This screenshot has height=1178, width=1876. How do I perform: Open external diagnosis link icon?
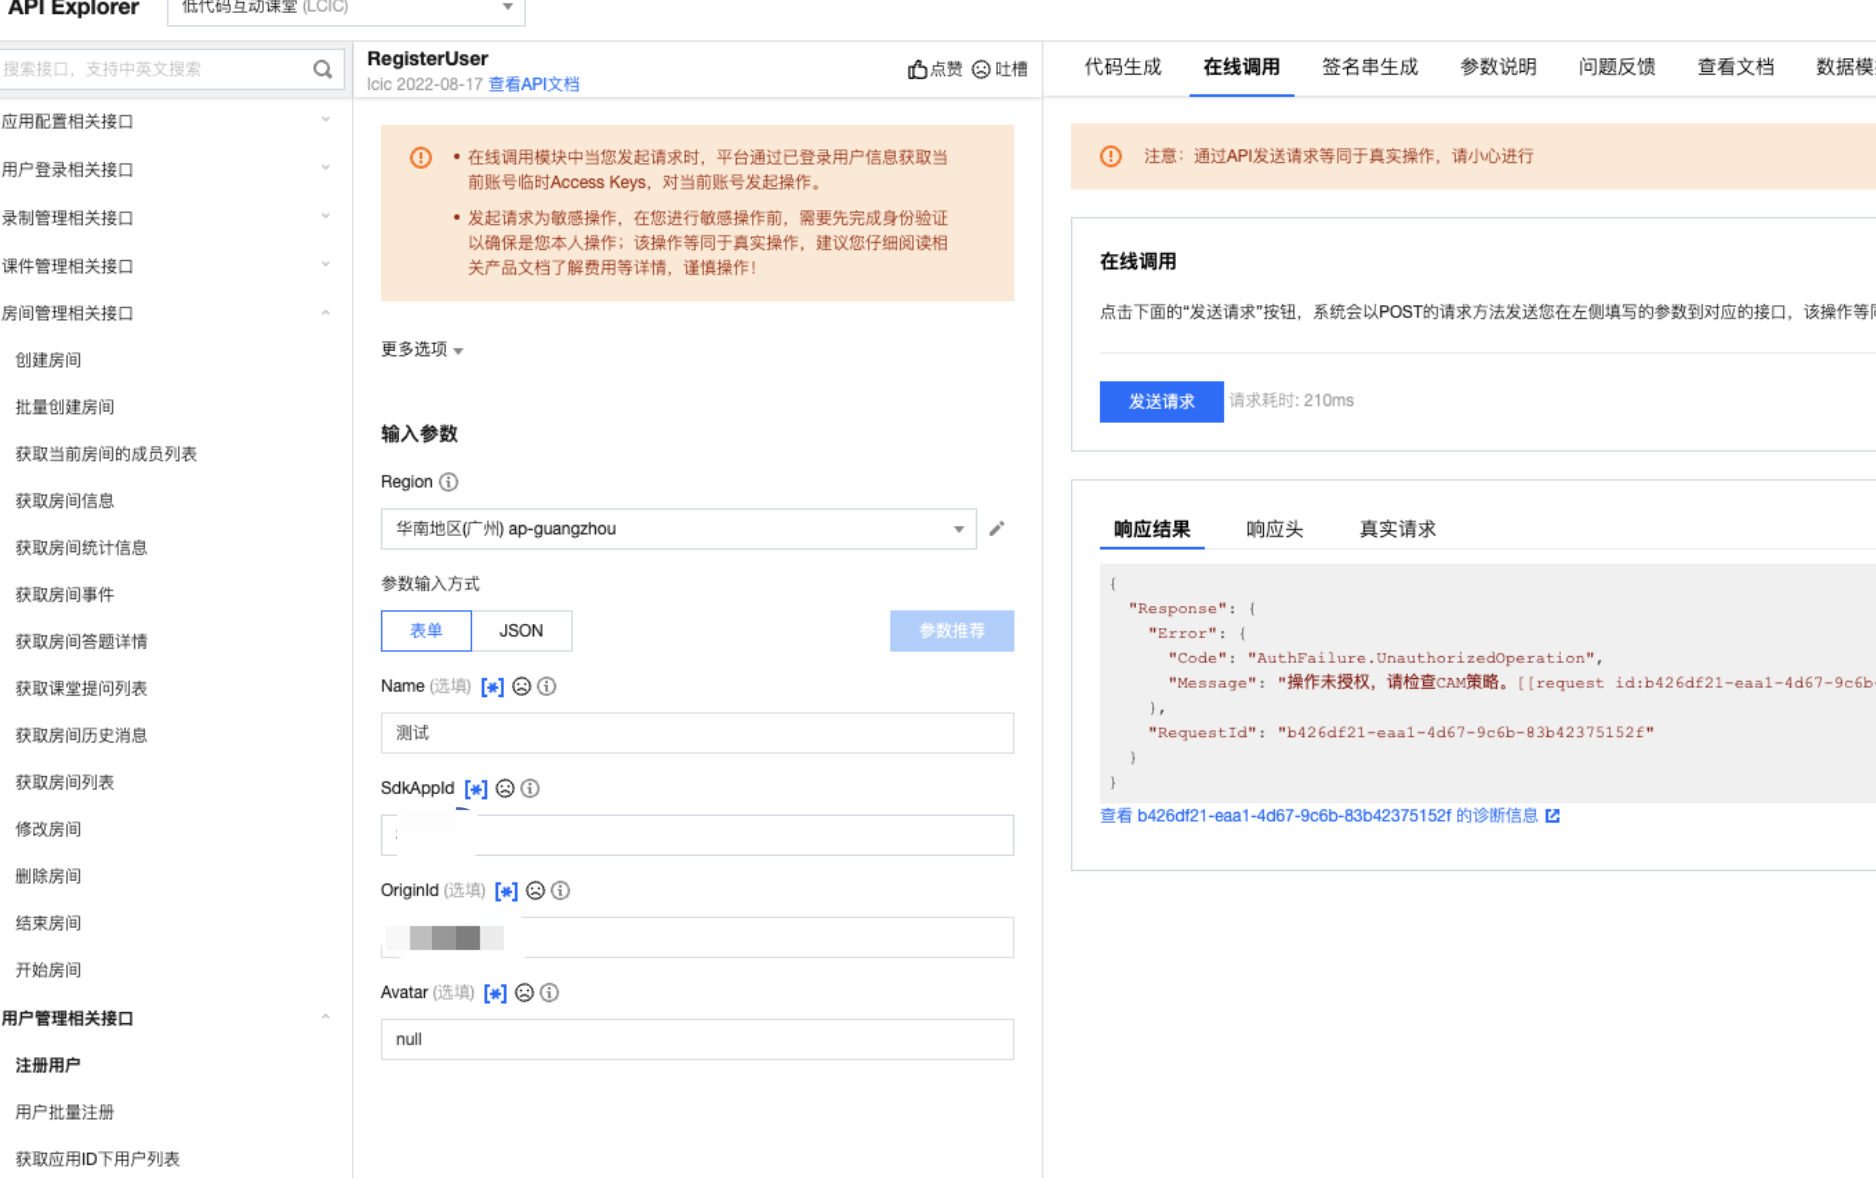(x=1552, y=816)
